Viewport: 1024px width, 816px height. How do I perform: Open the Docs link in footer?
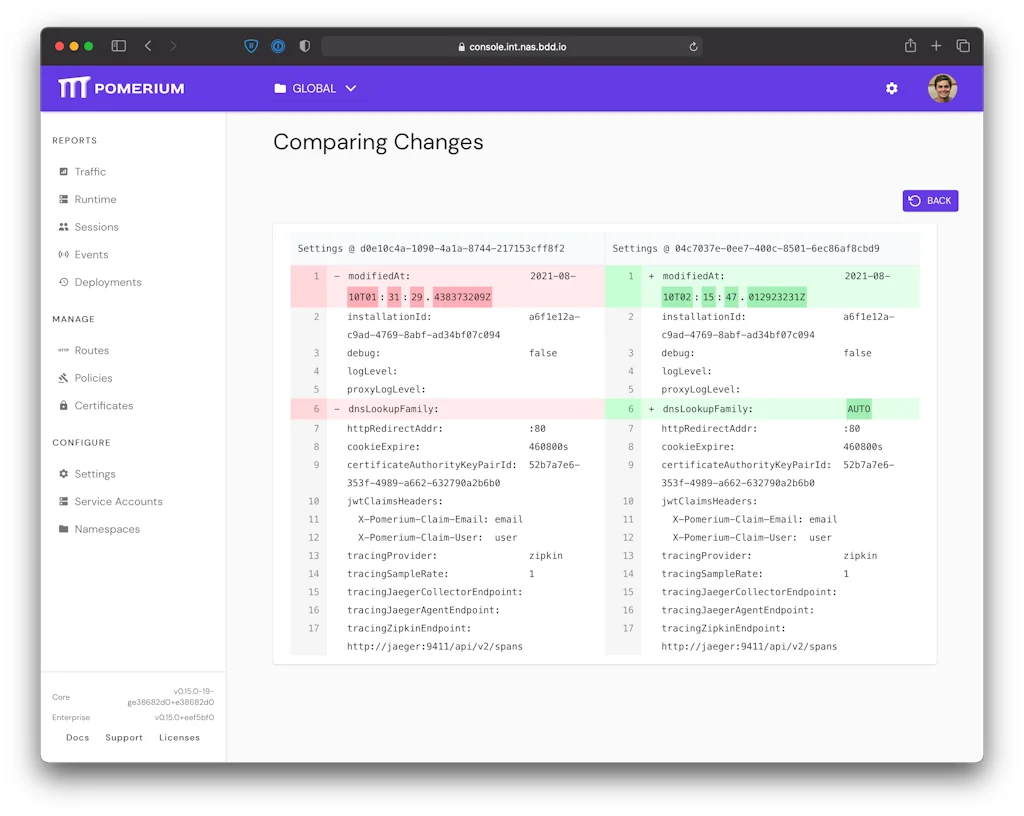pos(77,738)
